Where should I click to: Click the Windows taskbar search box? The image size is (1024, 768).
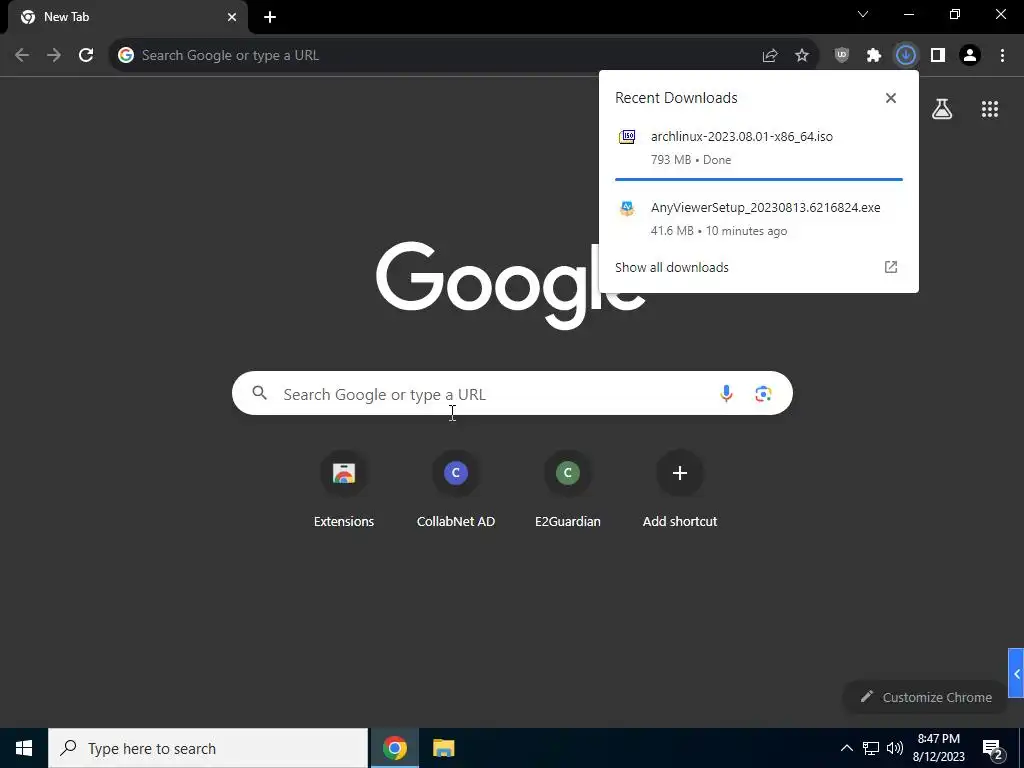pos(208,748)
